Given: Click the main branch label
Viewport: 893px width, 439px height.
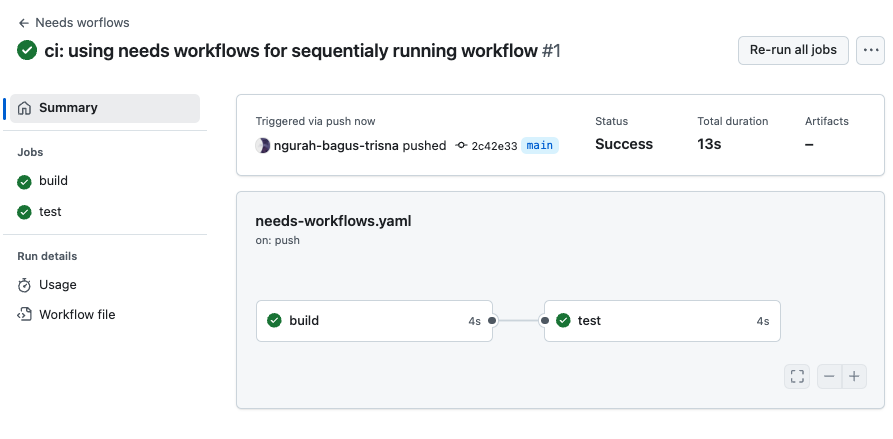Looking at the screenshot, I should click(x=540, y=145).
